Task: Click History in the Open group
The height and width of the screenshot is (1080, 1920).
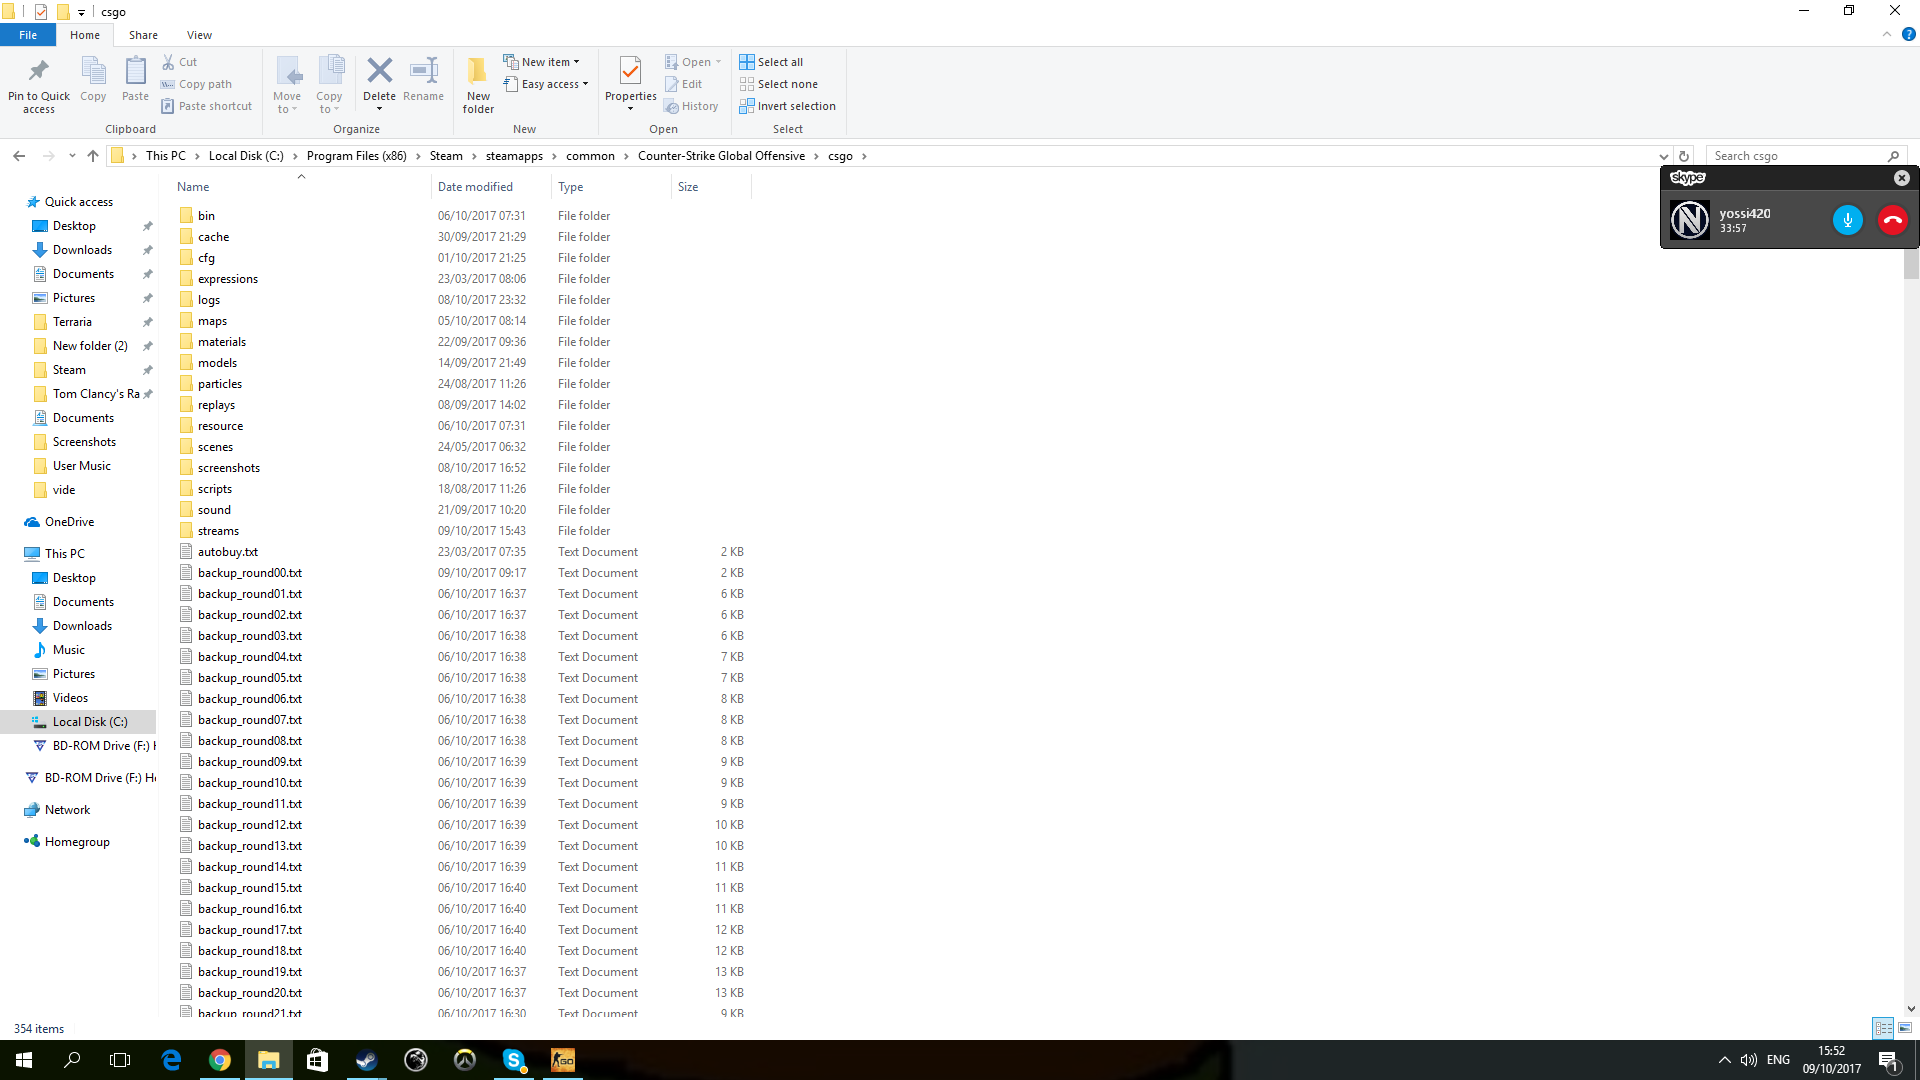Action: coord(692,106)
